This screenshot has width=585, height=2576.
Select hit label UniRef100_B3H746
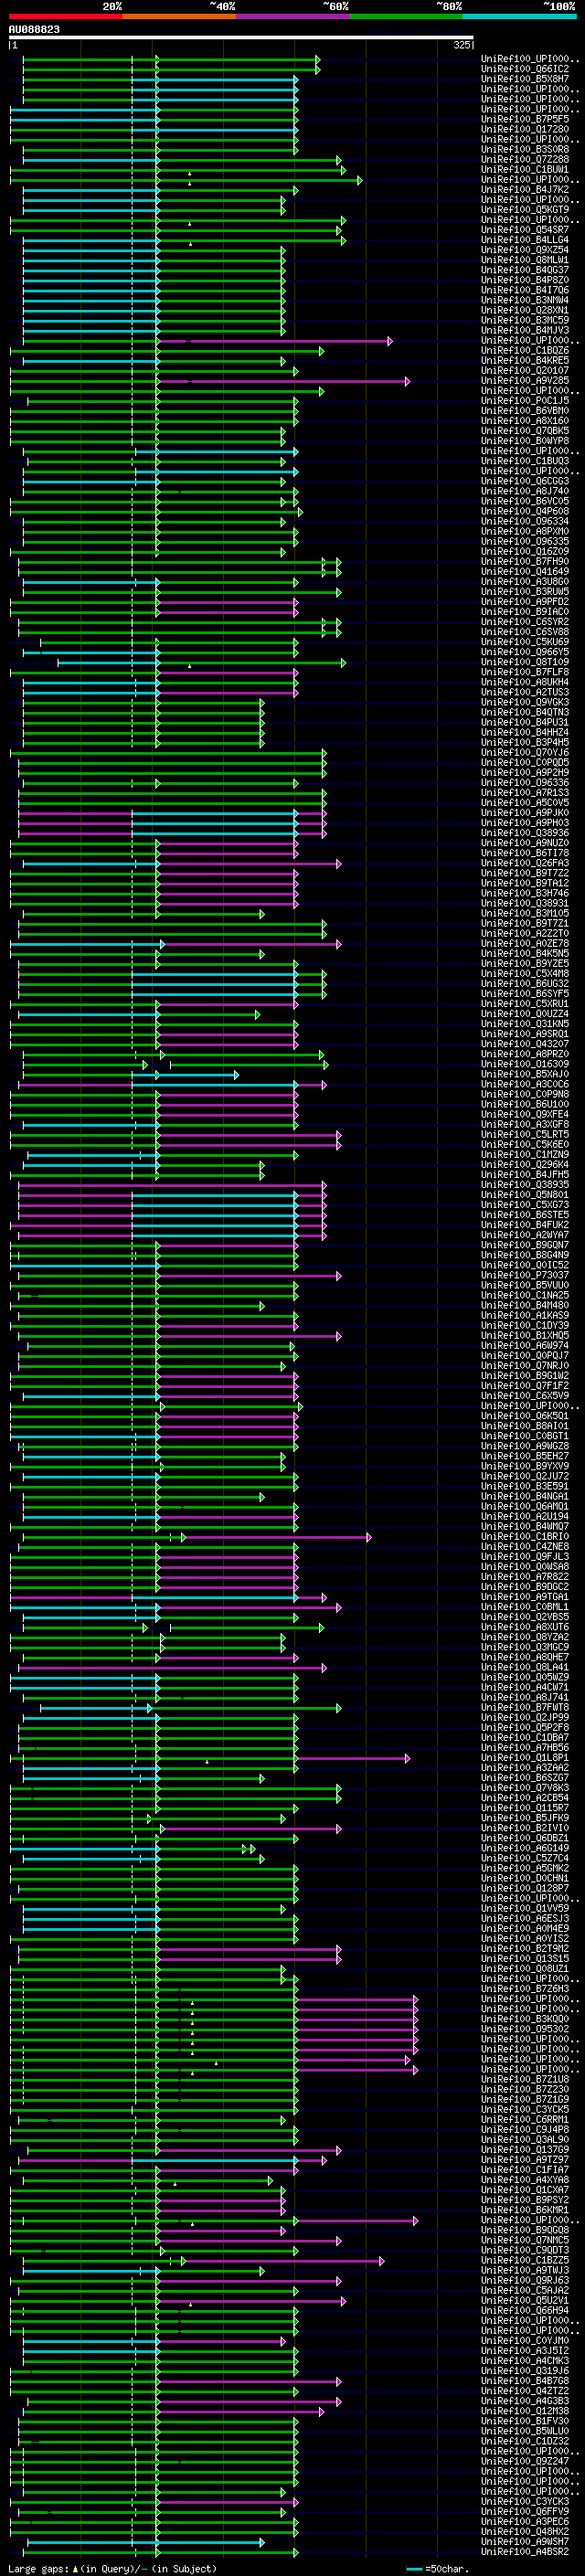pos(525,893)
